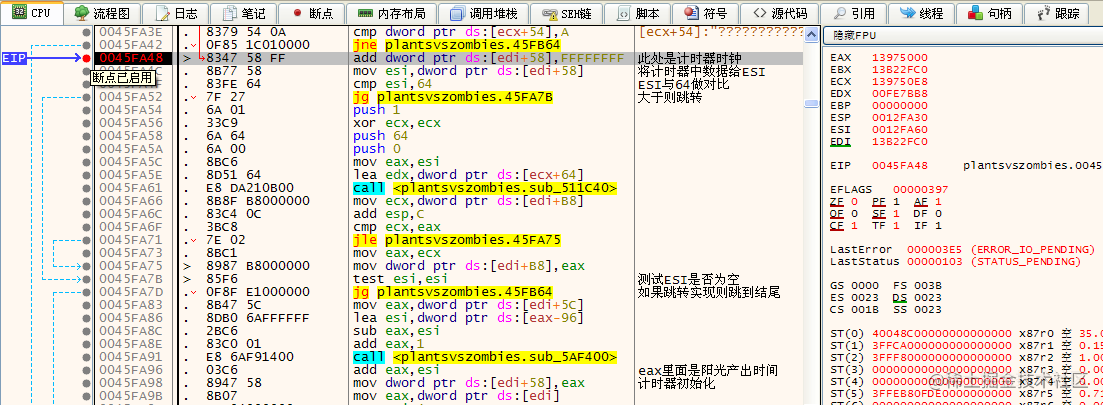Open the 符号 symbols tab

(x=704, y=13)
